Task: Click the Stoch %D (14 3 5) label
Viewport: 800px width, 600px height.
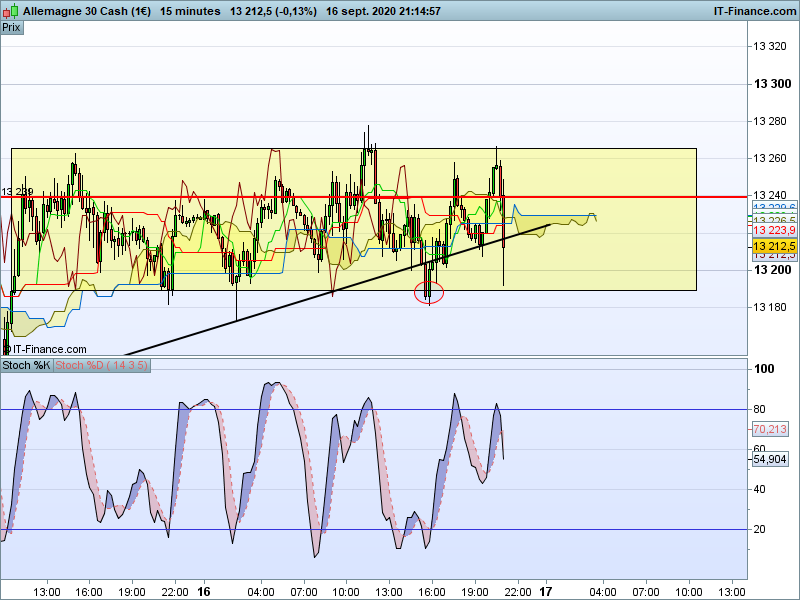Action: (102, 365)
